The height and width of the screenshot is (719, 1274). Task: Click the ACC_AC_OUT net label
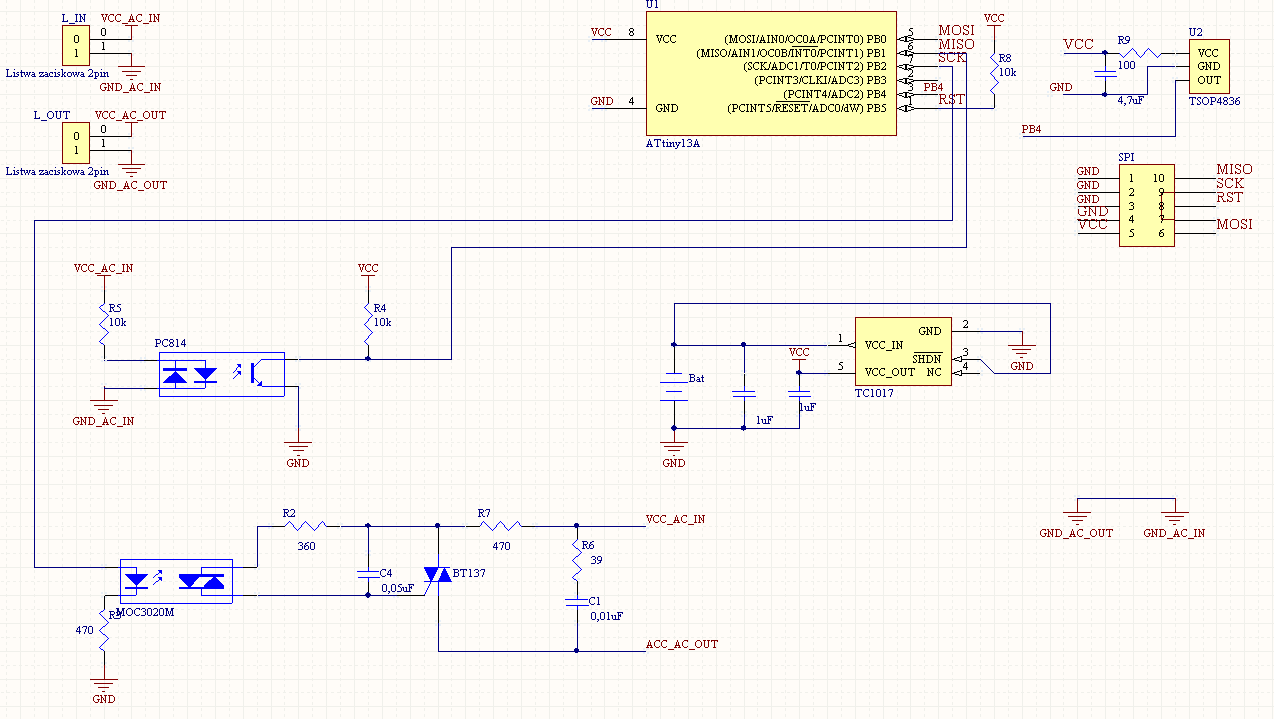click(682, 644)
